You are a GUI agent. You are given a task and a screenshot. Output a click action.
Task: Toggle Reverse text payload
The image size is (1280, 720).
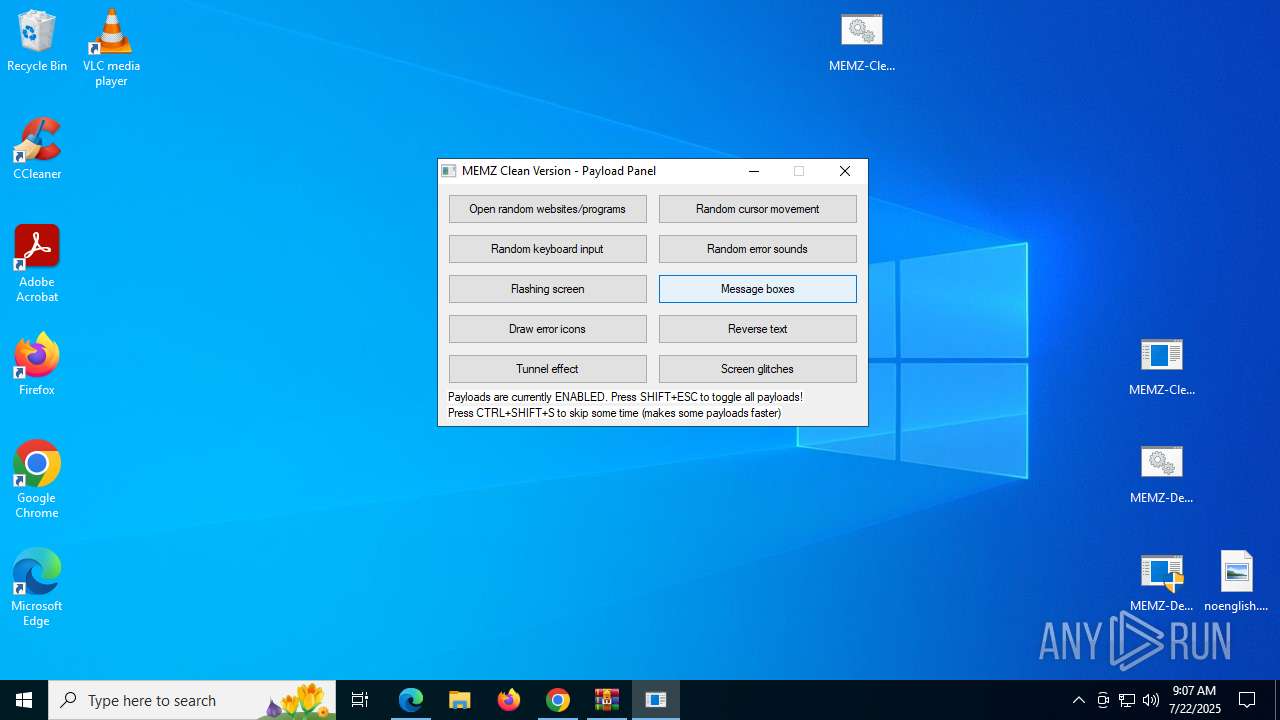click(x=758, y=329)
